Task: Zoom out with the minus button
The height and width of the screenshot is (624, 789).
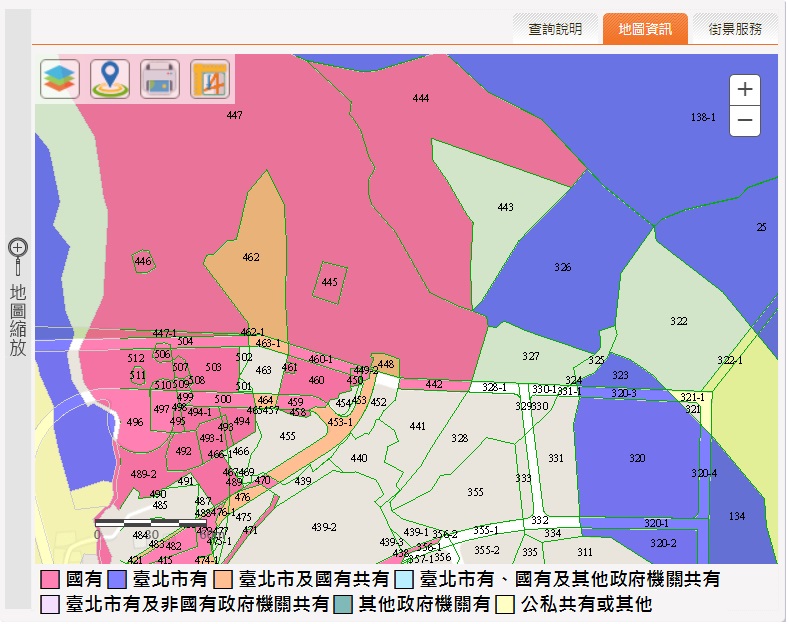Action: coord(744,121)
